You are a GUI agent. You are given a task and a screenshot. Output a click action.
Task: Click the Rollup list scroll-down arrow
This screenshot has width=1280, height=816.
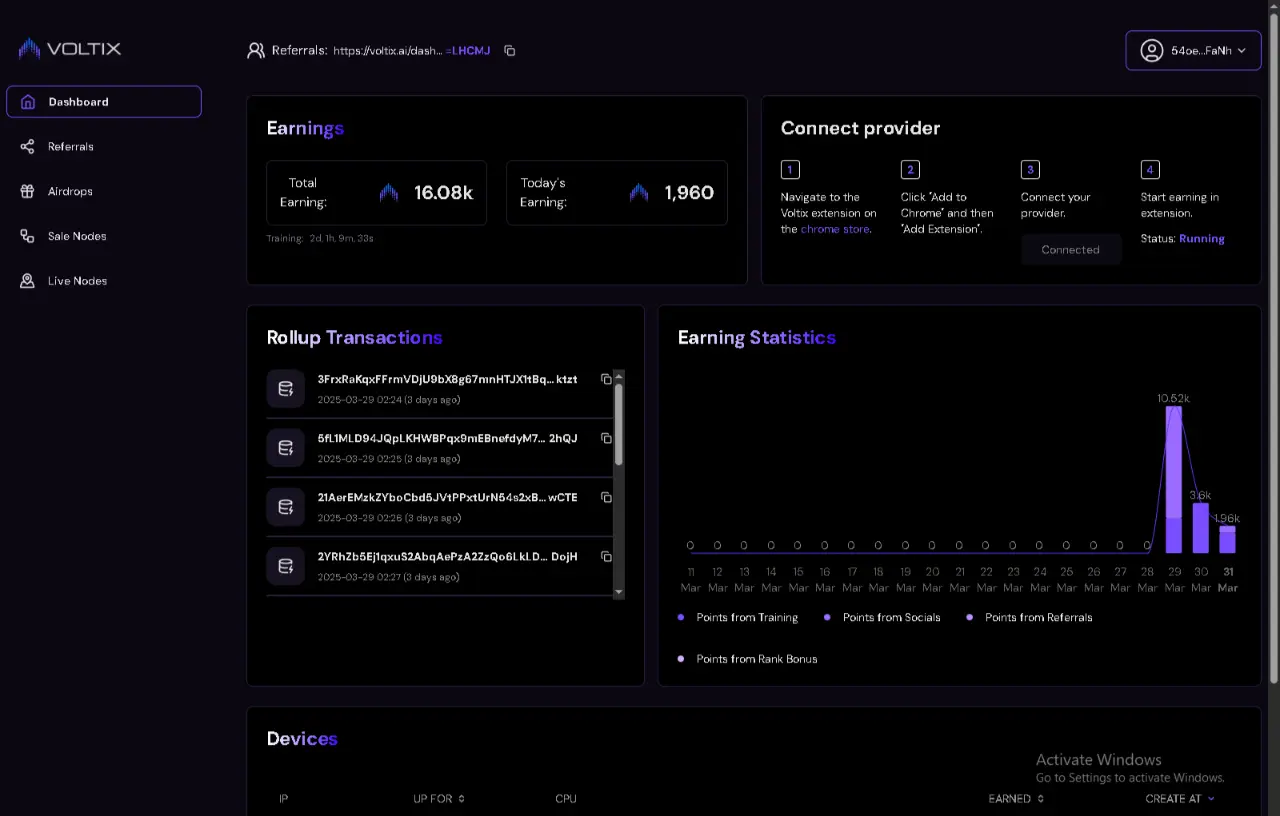[x=619, y=592]
